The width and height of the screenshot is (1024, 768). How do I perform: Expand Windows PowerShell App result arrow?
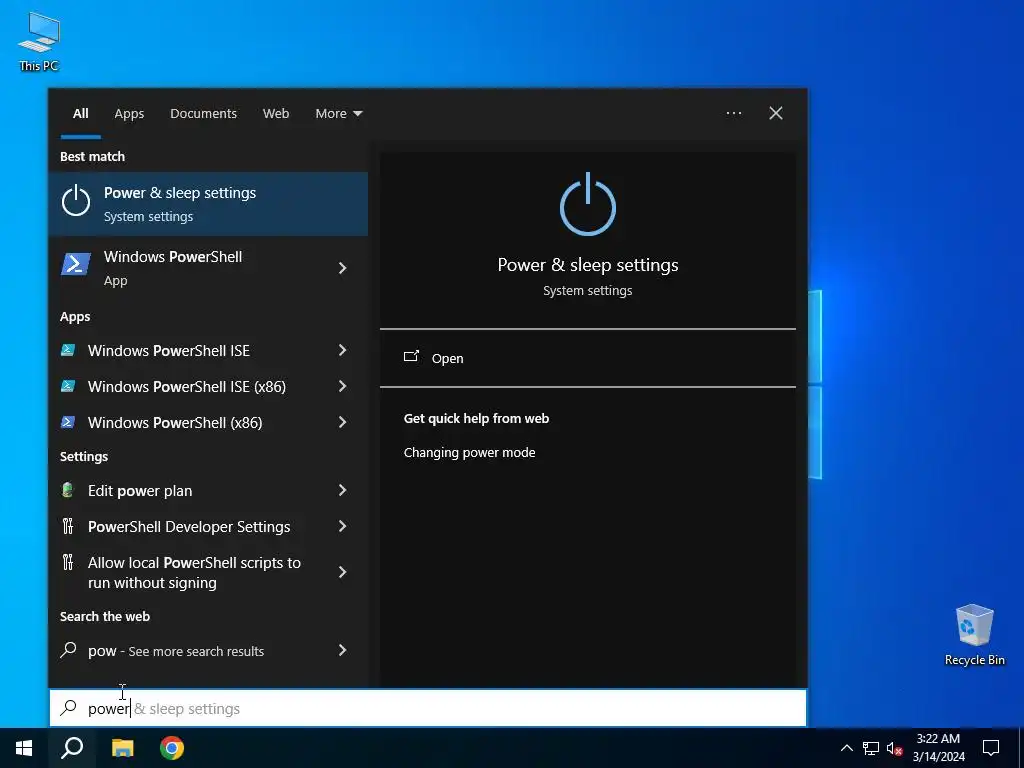point(342,268)
